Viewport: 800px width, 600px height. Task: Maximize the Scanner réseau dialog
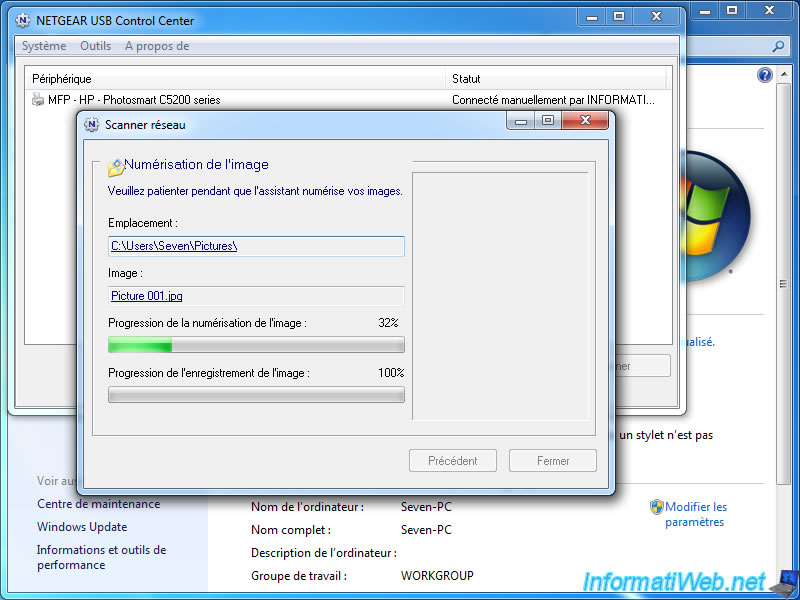point(547,120)
